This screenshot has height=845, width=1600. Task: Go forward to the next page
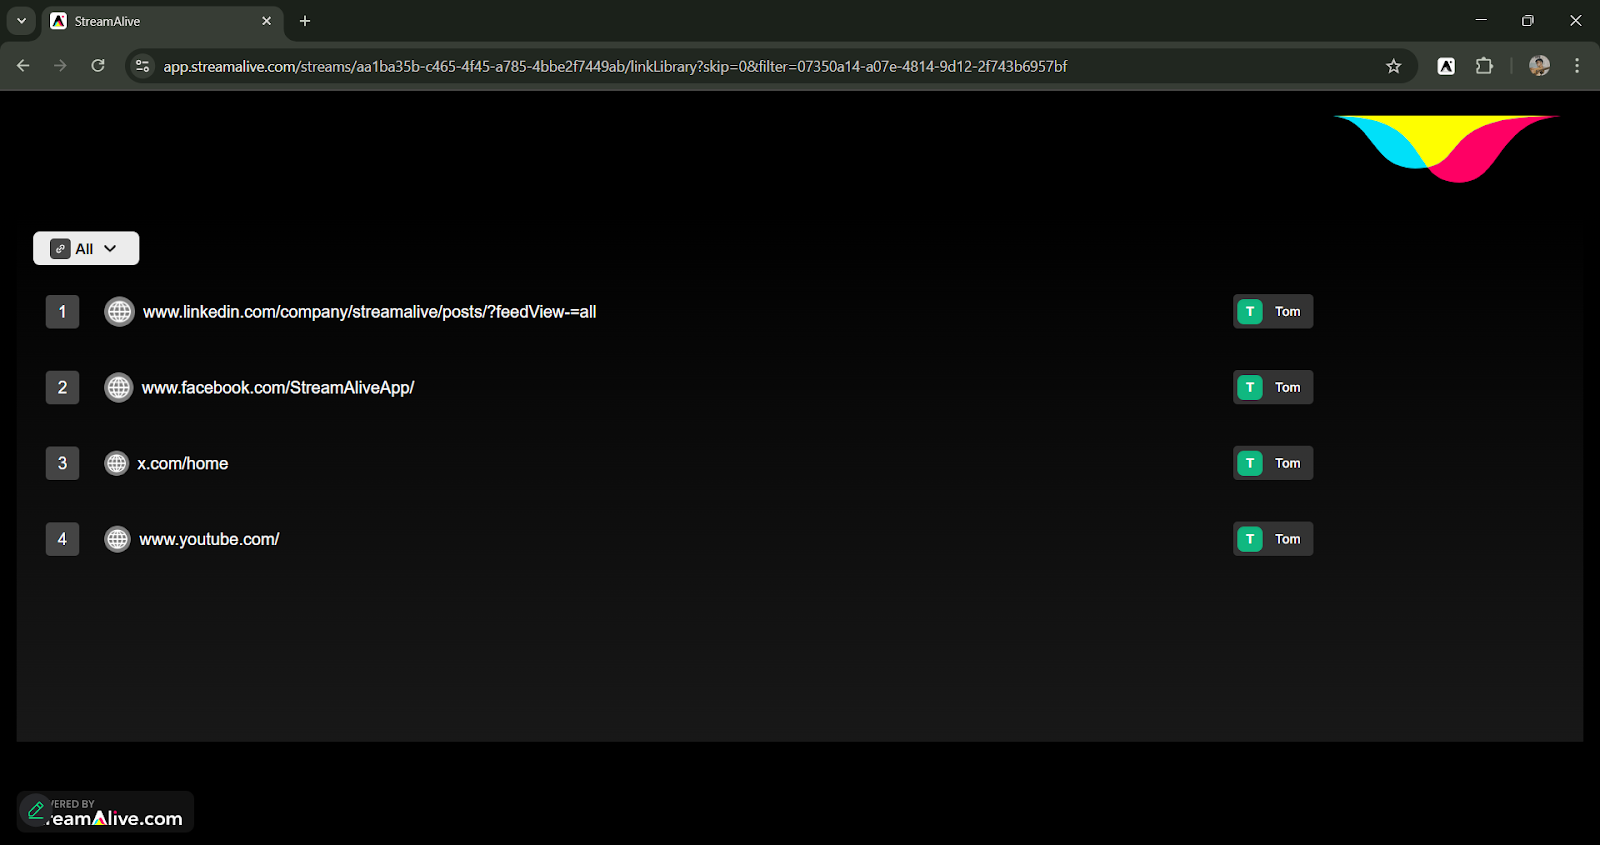[60, 66]
